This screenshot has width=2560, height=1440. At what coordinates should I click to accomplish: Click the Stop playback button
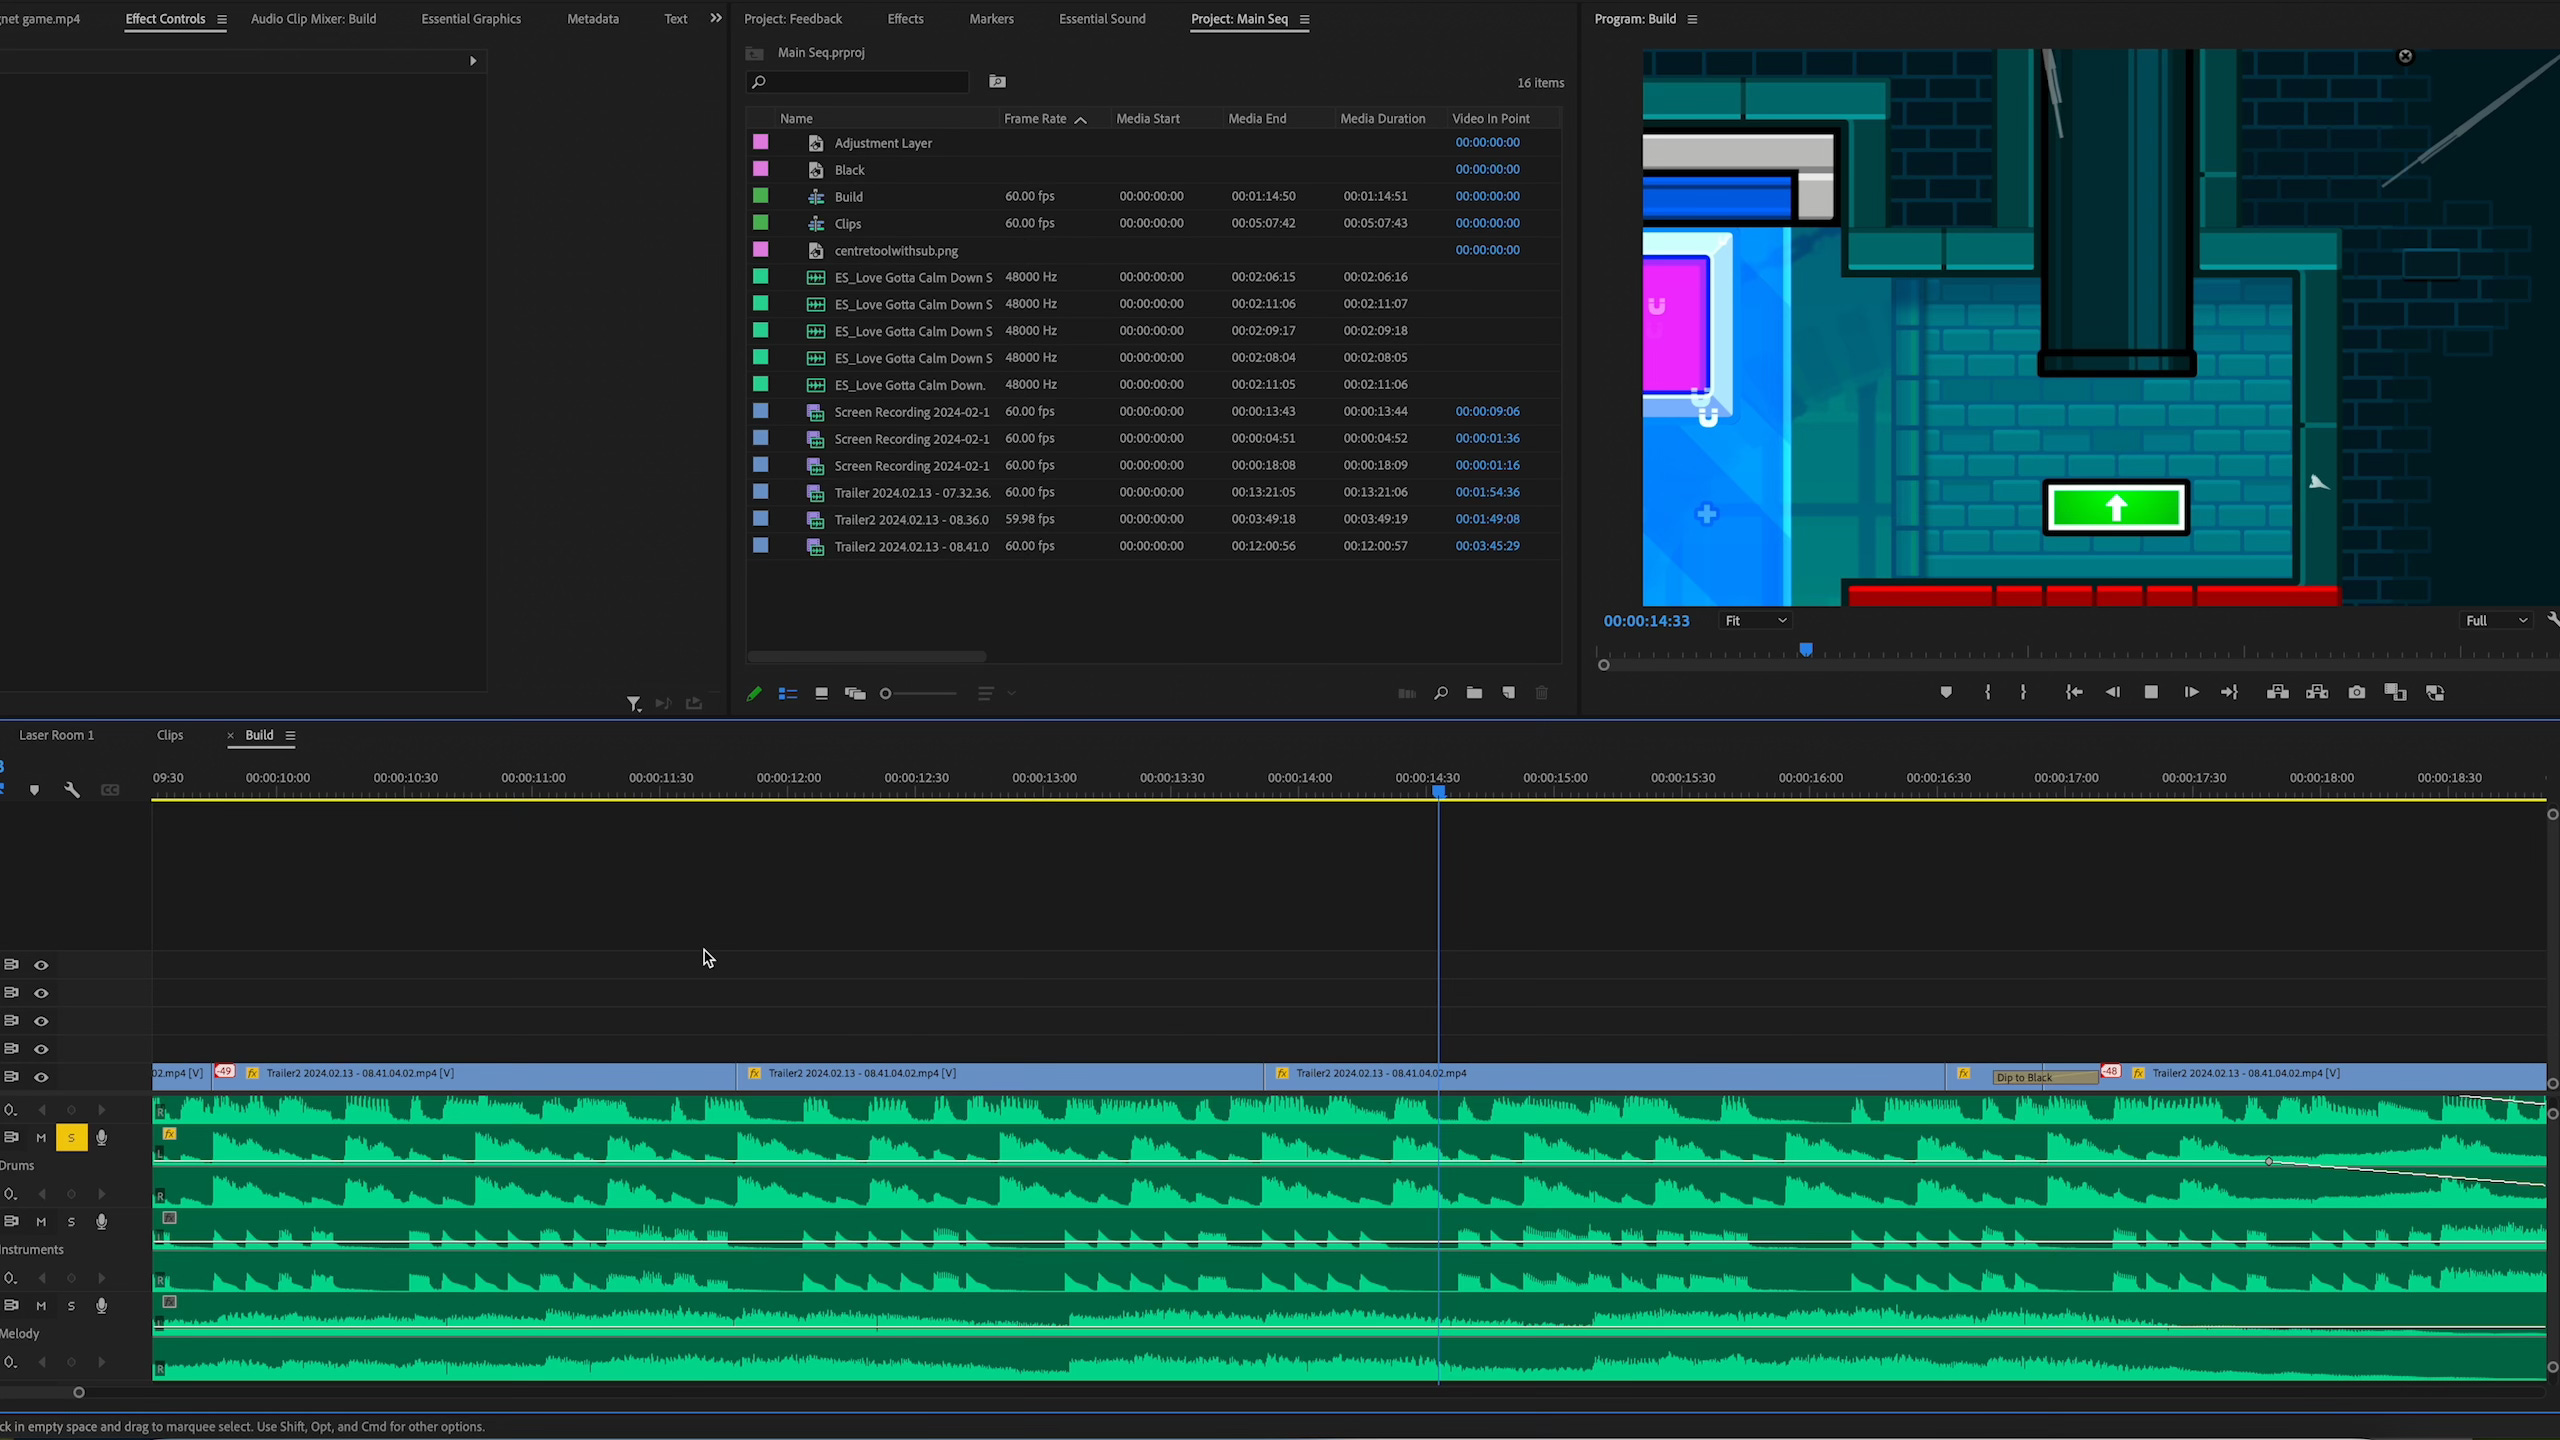(2151, 692)
